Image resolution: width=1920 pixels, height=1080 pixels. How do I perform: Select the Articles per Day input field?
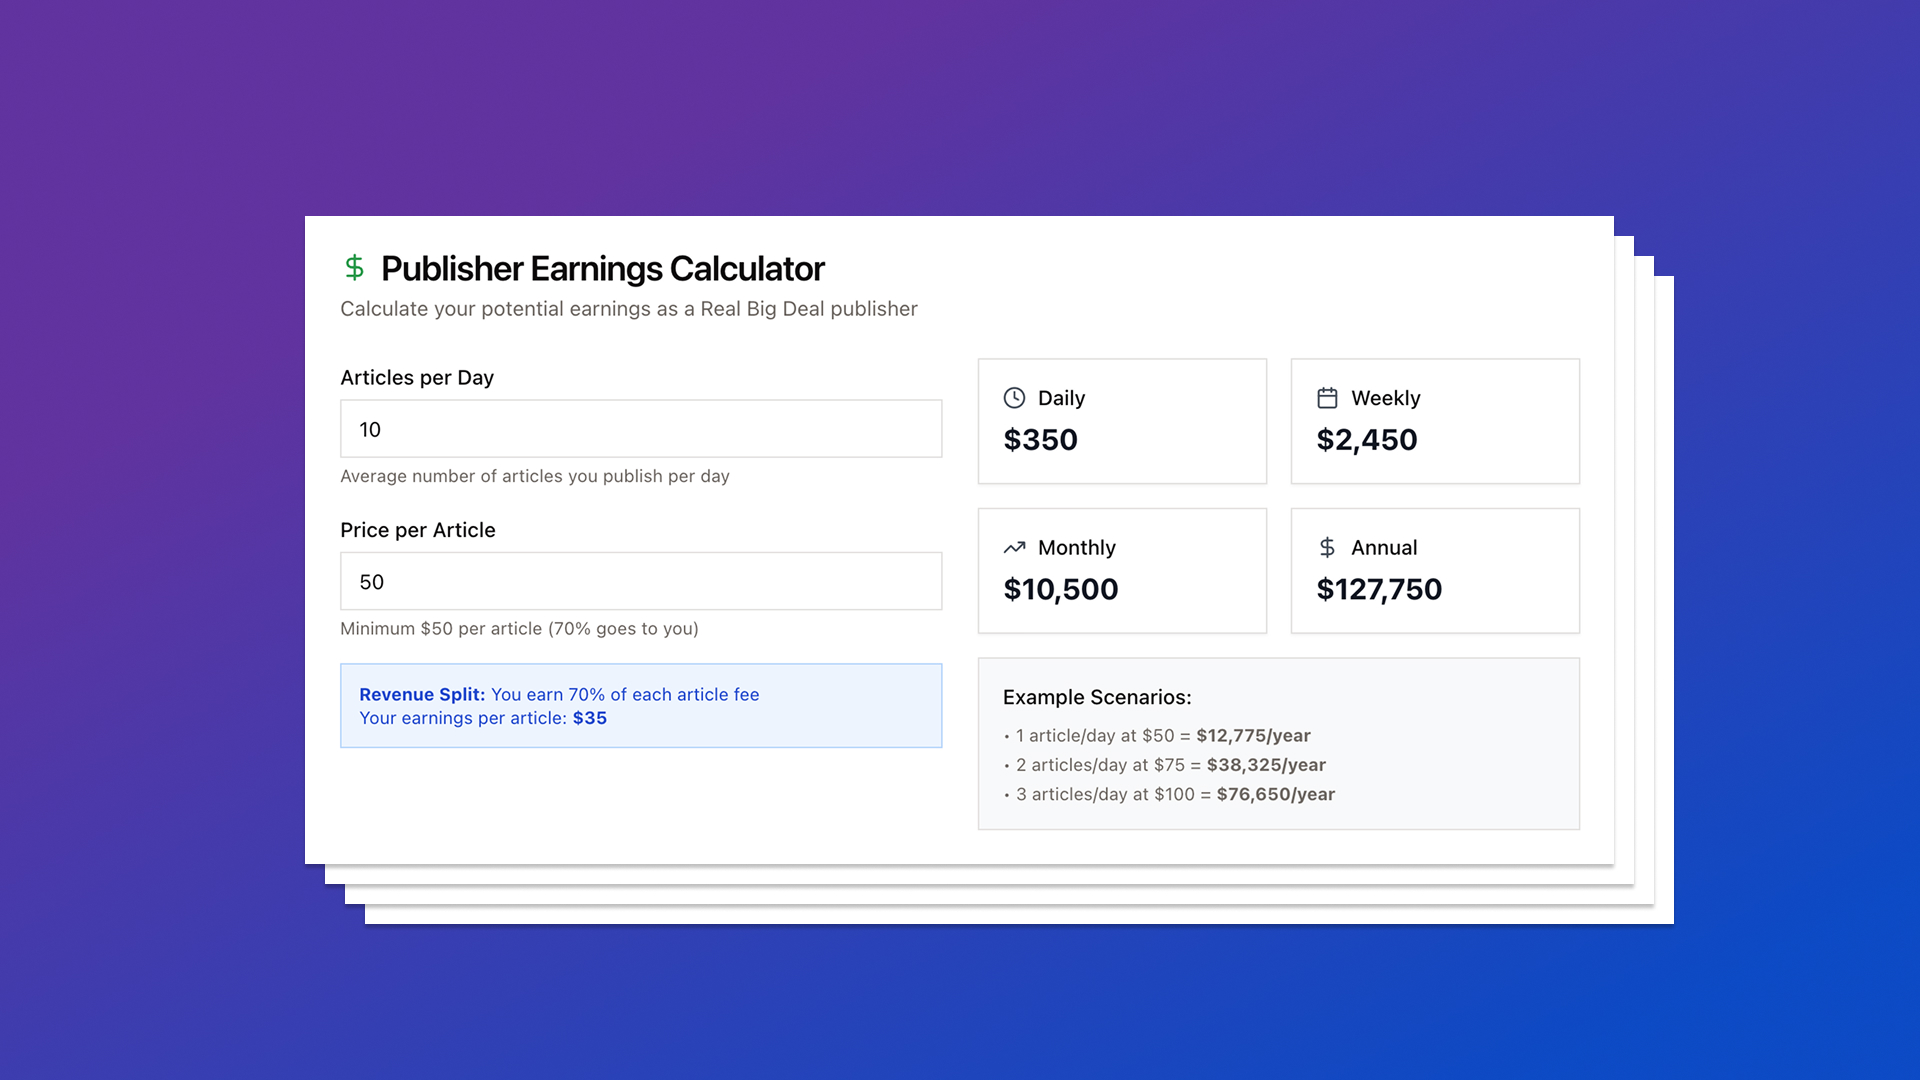(x=640, y=428)
